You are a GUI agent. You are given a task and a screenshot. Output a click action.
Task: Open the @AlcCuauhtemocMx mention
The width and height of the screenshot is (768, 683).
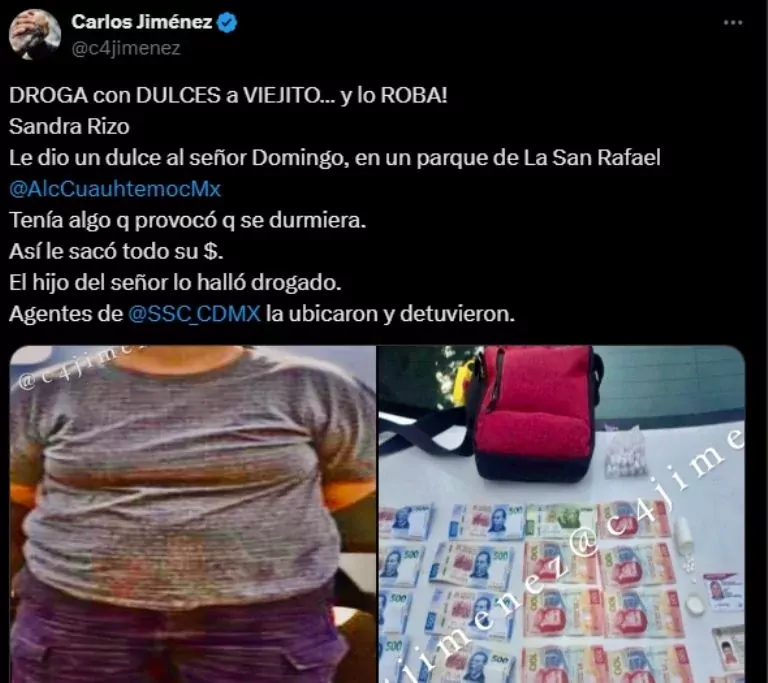pos(115,189)
